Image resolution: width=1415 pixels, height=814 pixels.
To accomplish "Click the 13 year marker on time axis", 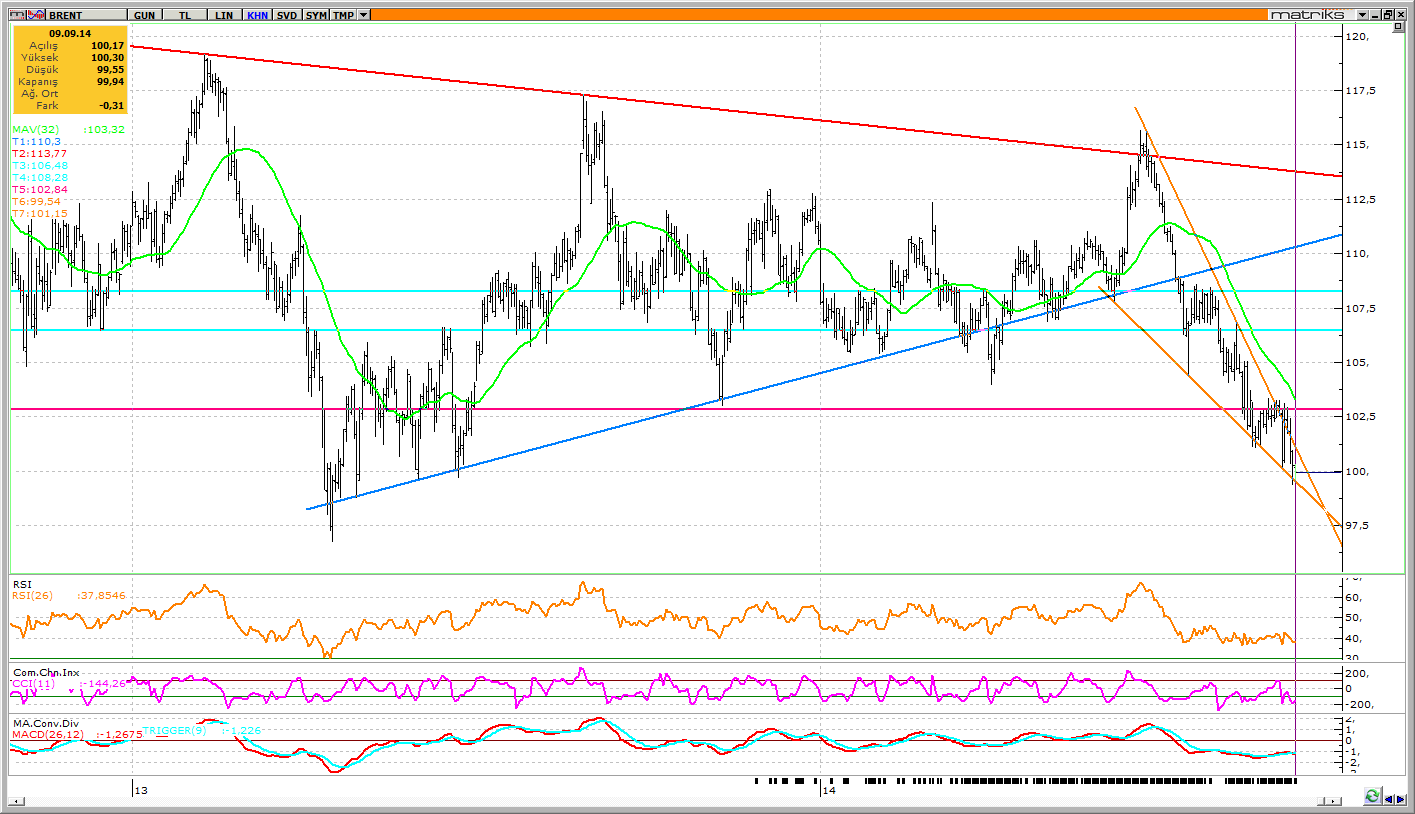I will click(141, 792).
